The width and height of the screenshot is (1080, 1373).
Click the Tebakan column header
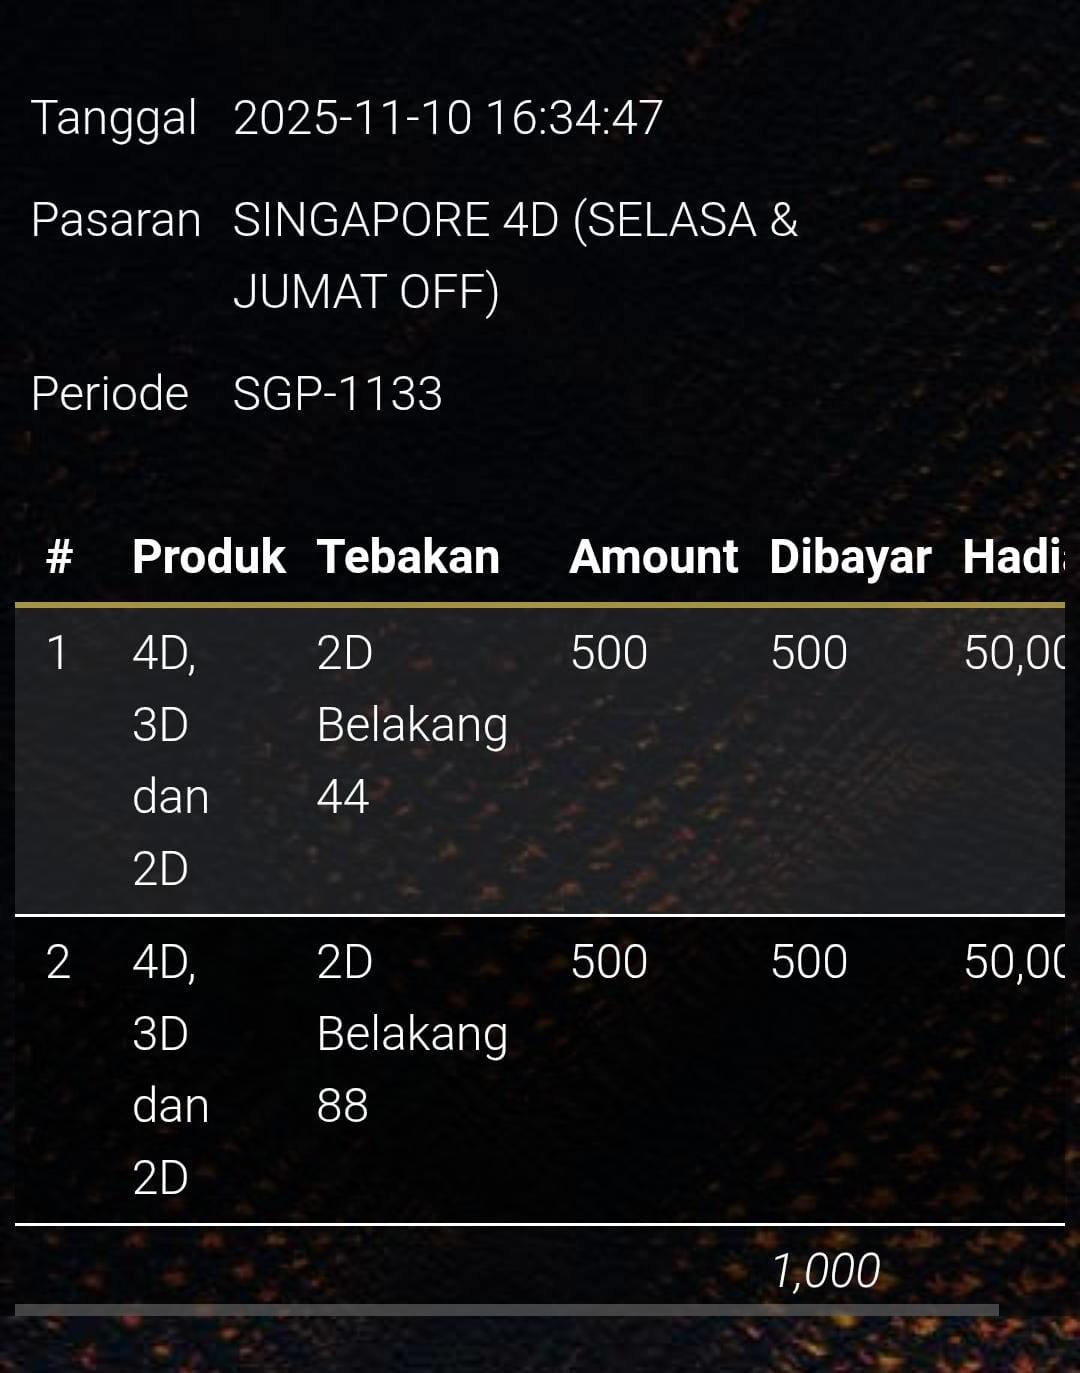408,557
